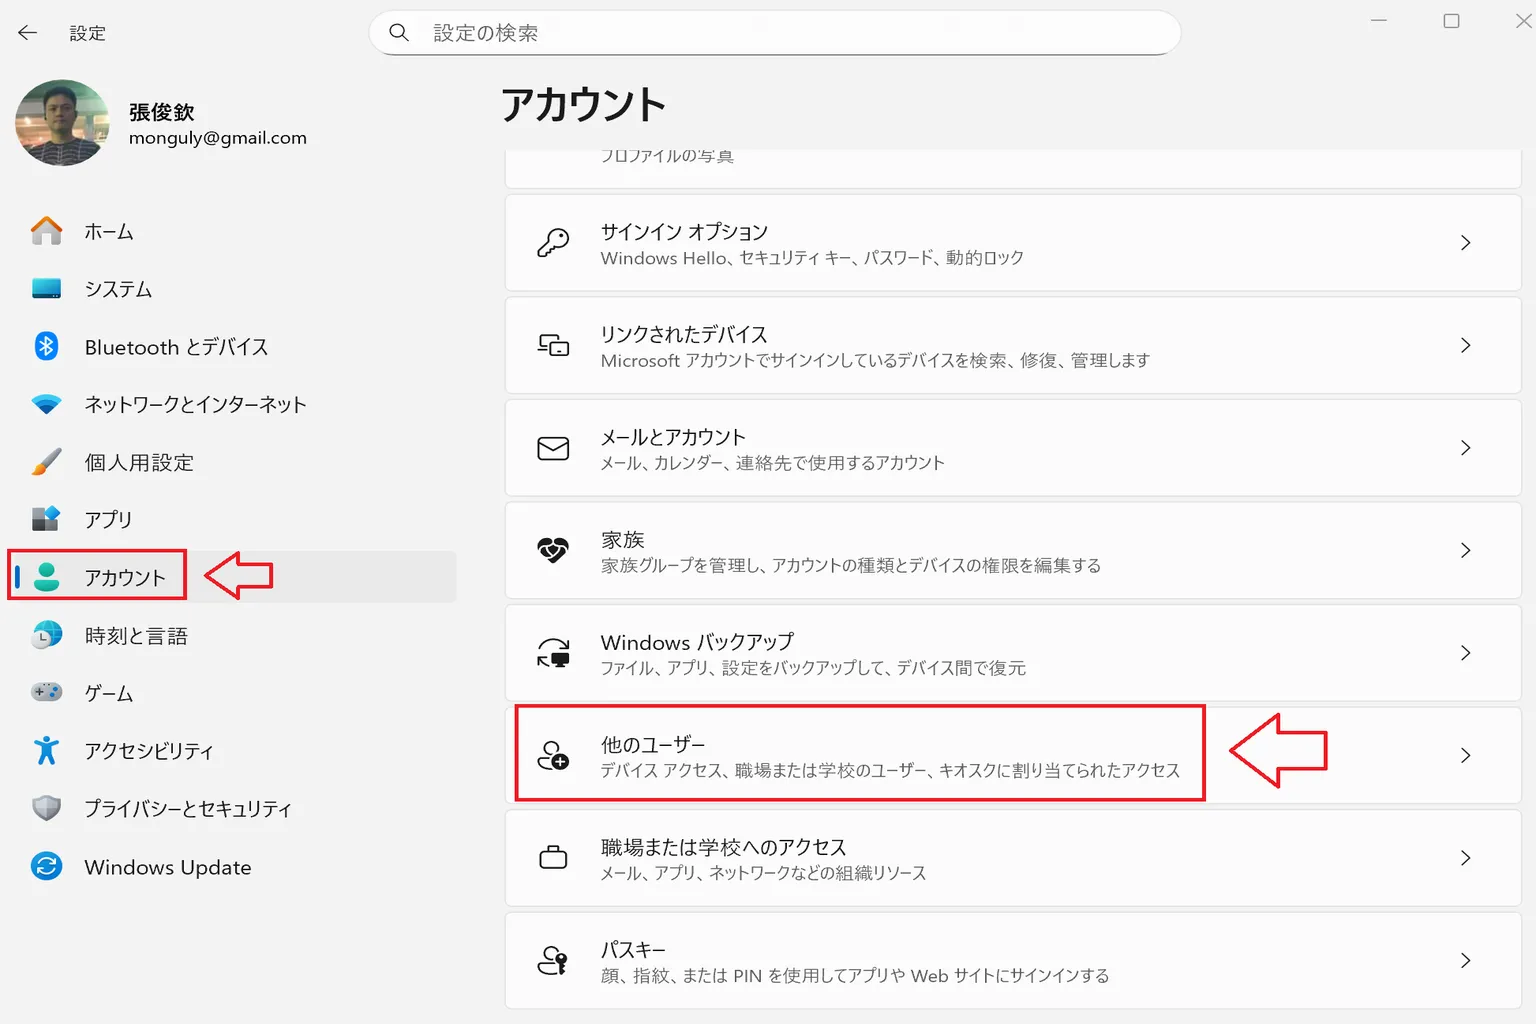Click the back arrow in the title bar
Screen dimensions: 1536x1024
[27, 33]
